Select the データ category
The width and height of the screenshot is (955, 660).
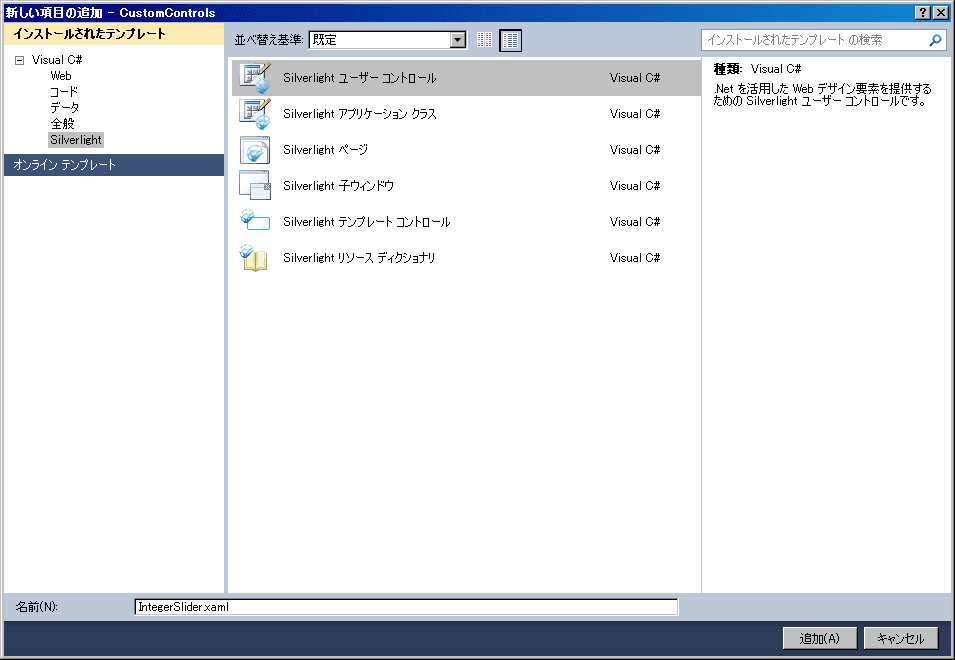click(65, 108)
